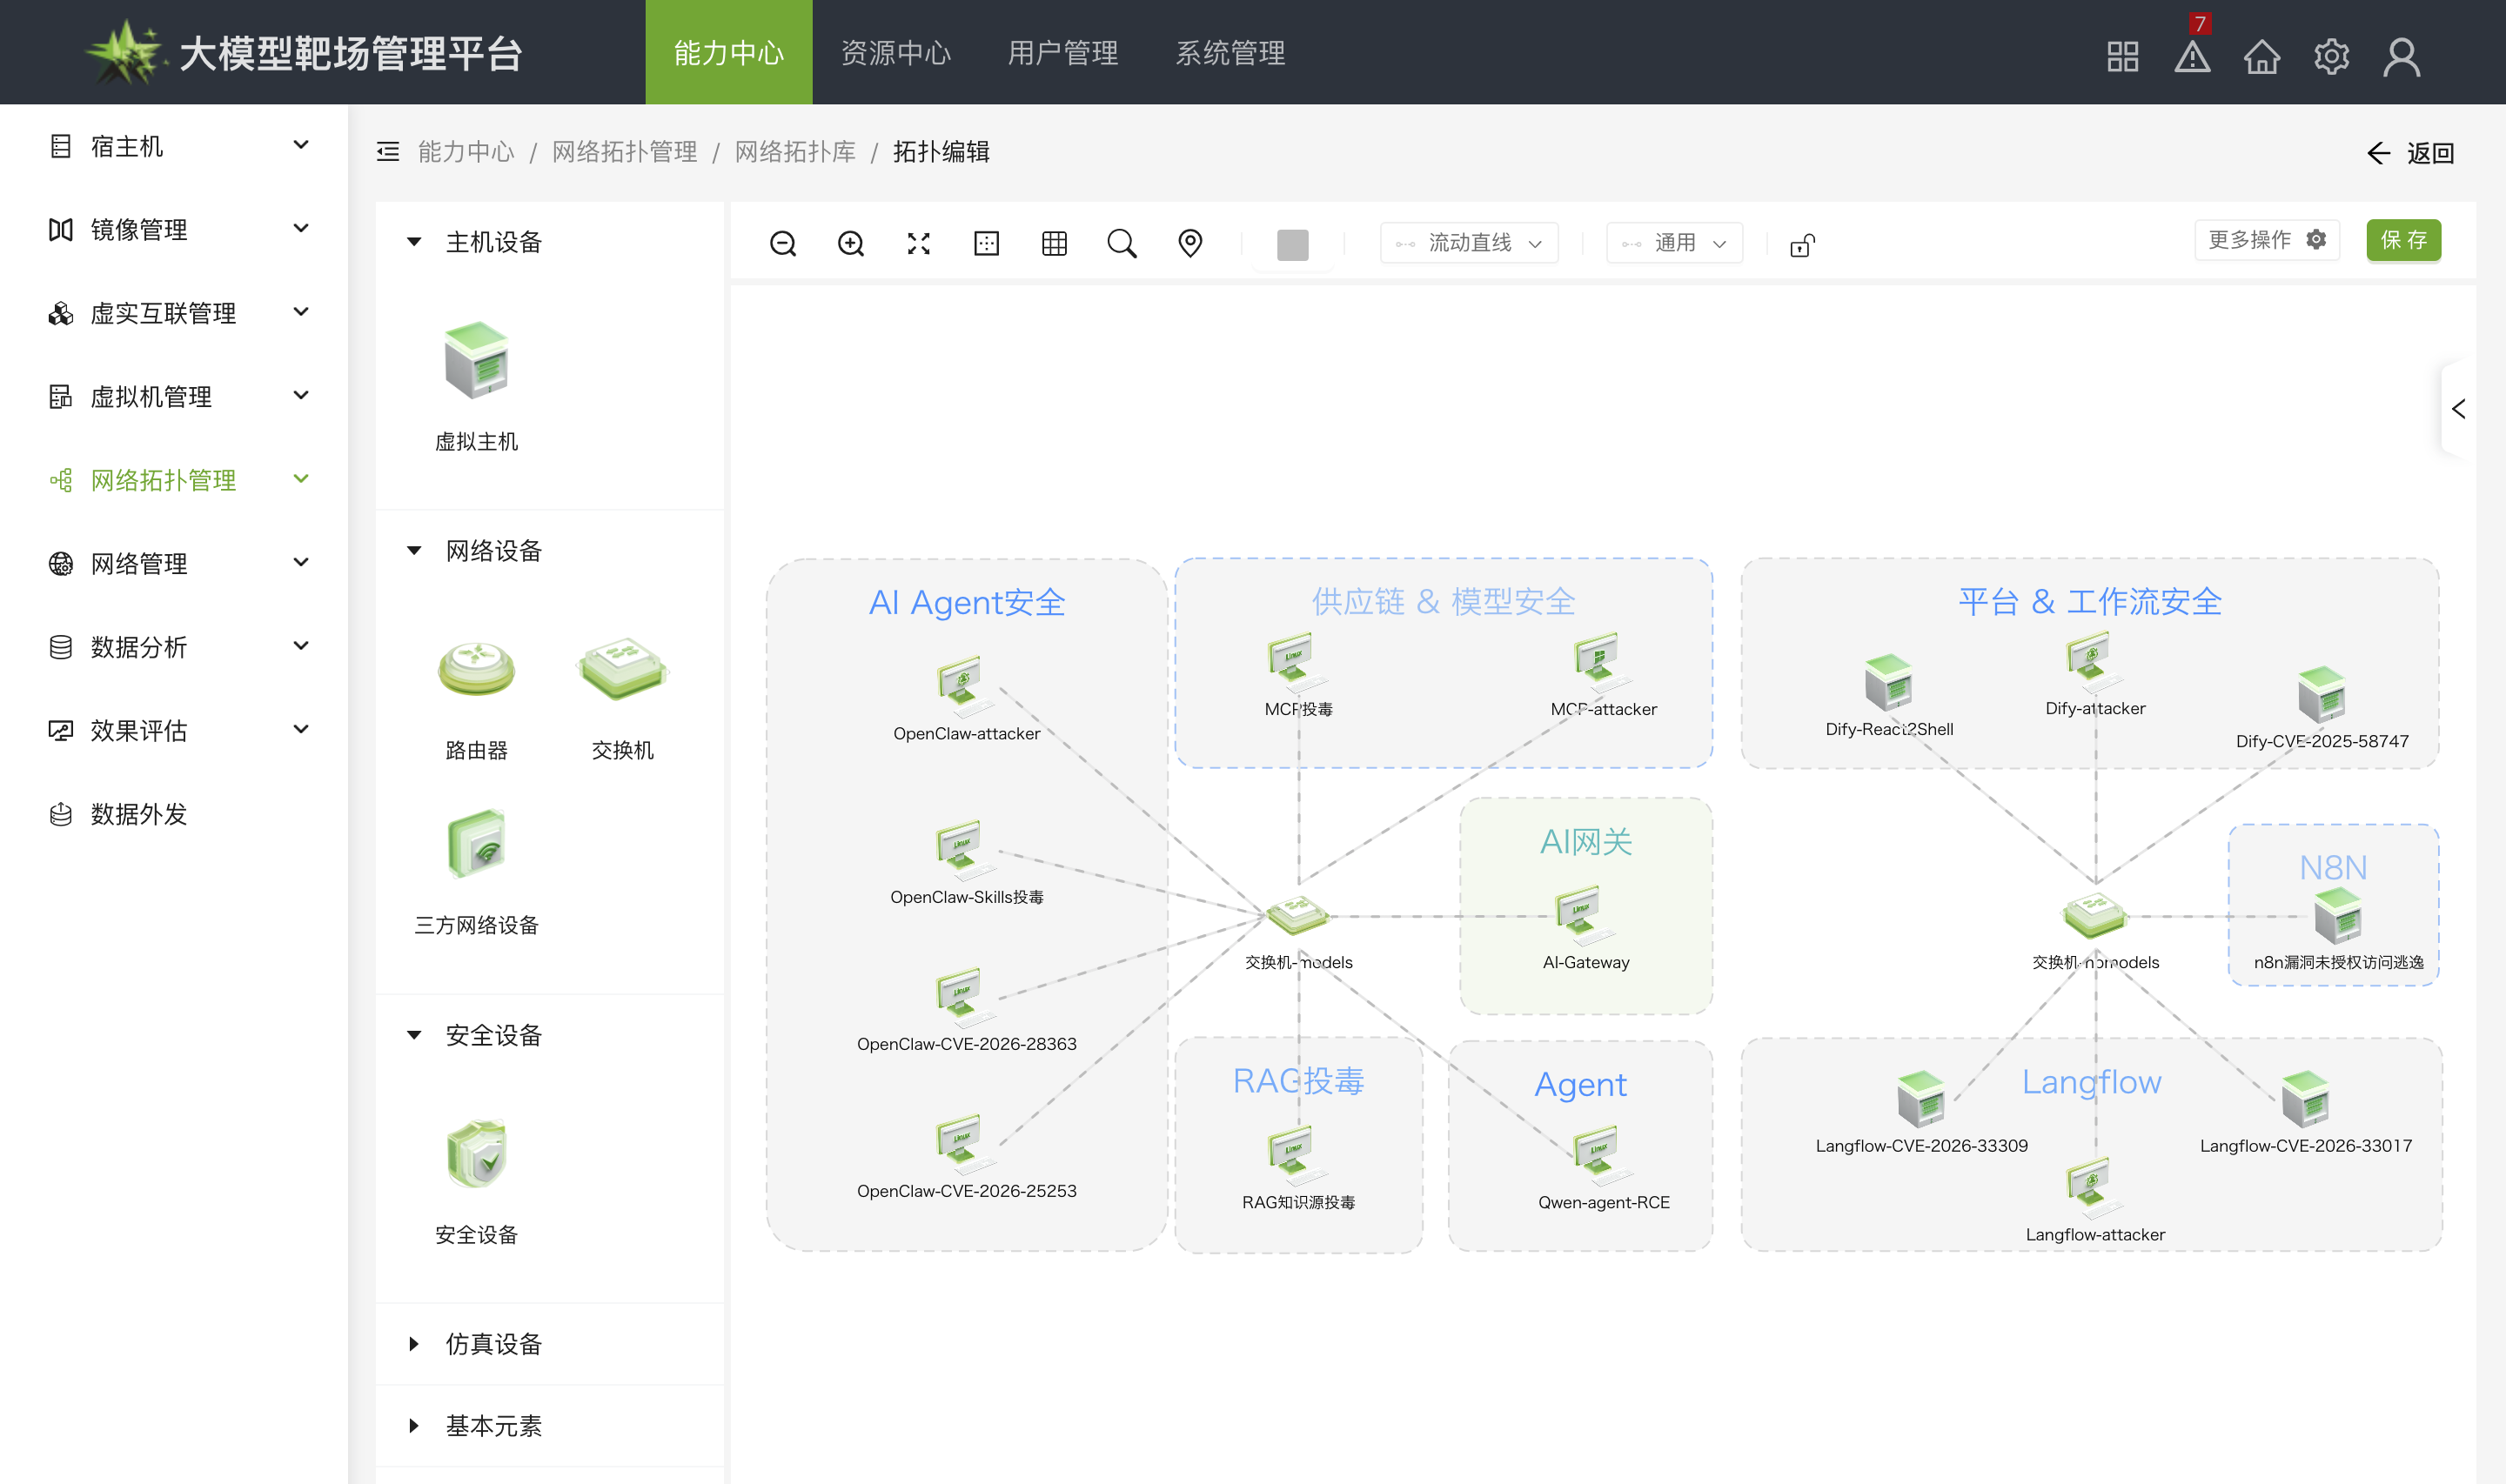Select the RAG知识源投毒 node
The image size is (2506, 1484).
1297,1155
